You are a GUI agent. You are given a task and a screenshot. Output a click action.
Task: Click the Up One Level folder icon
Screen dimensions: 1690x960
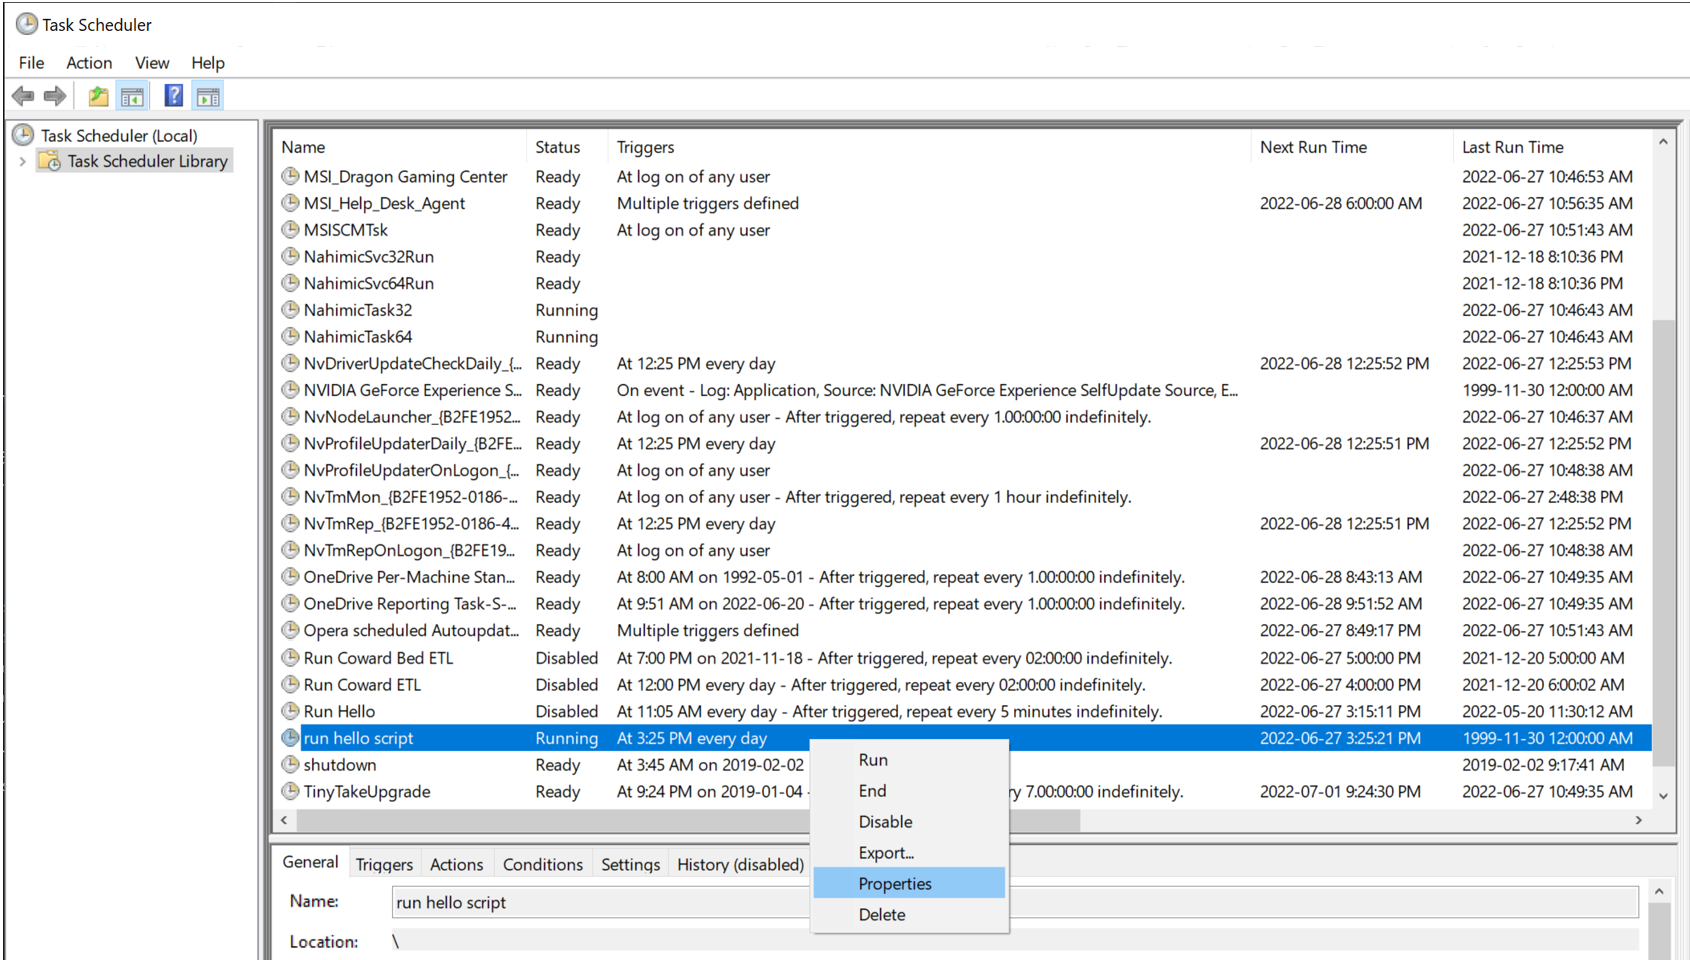point(98,96)
